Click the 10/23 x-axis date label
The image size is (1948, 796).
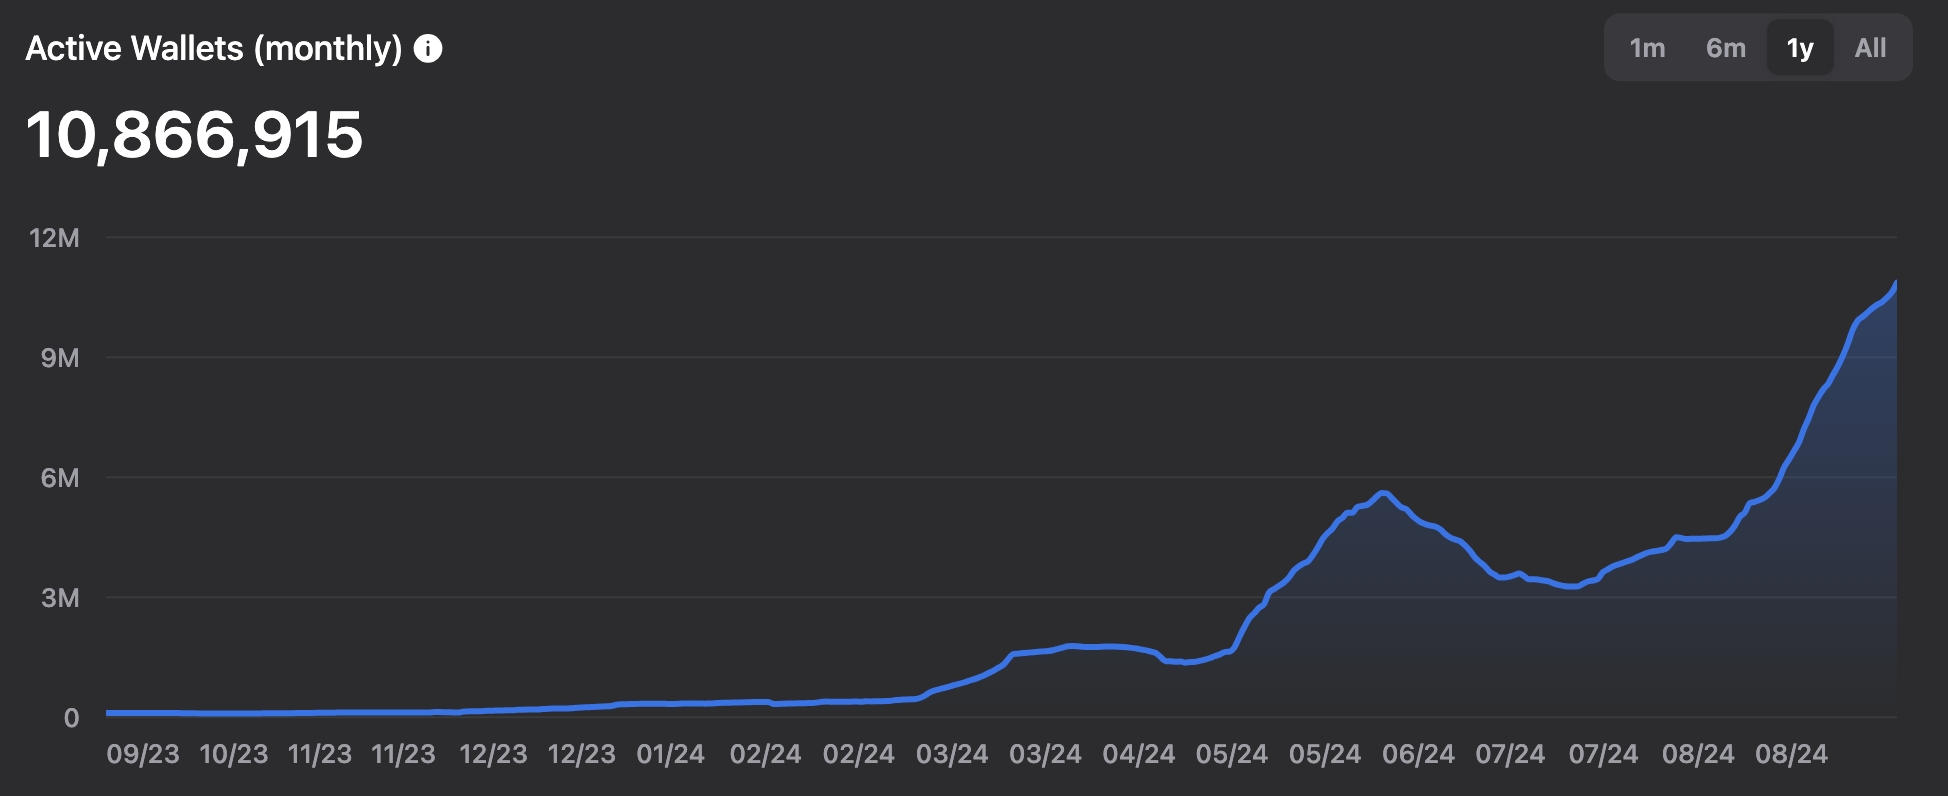pos(234,754)
